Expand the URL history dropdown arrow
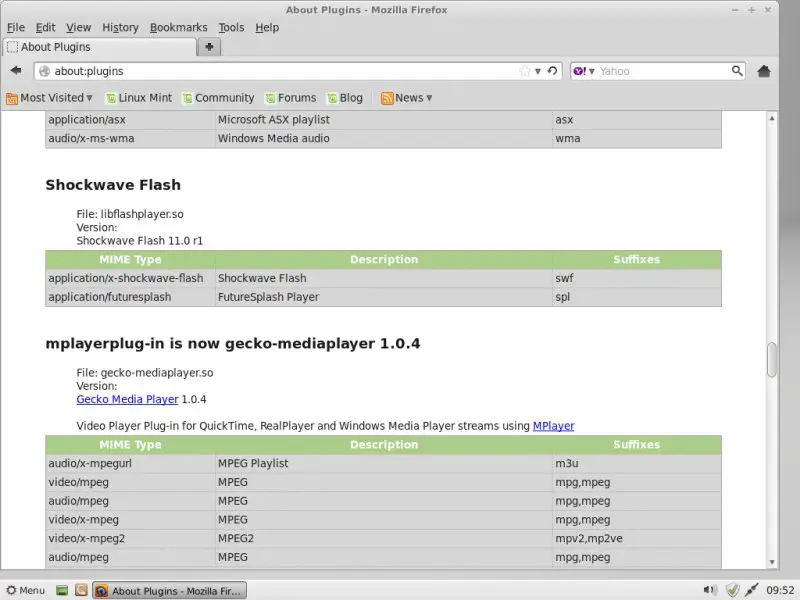The height and width of the screenshot is (600, 800). click(537, 71)
